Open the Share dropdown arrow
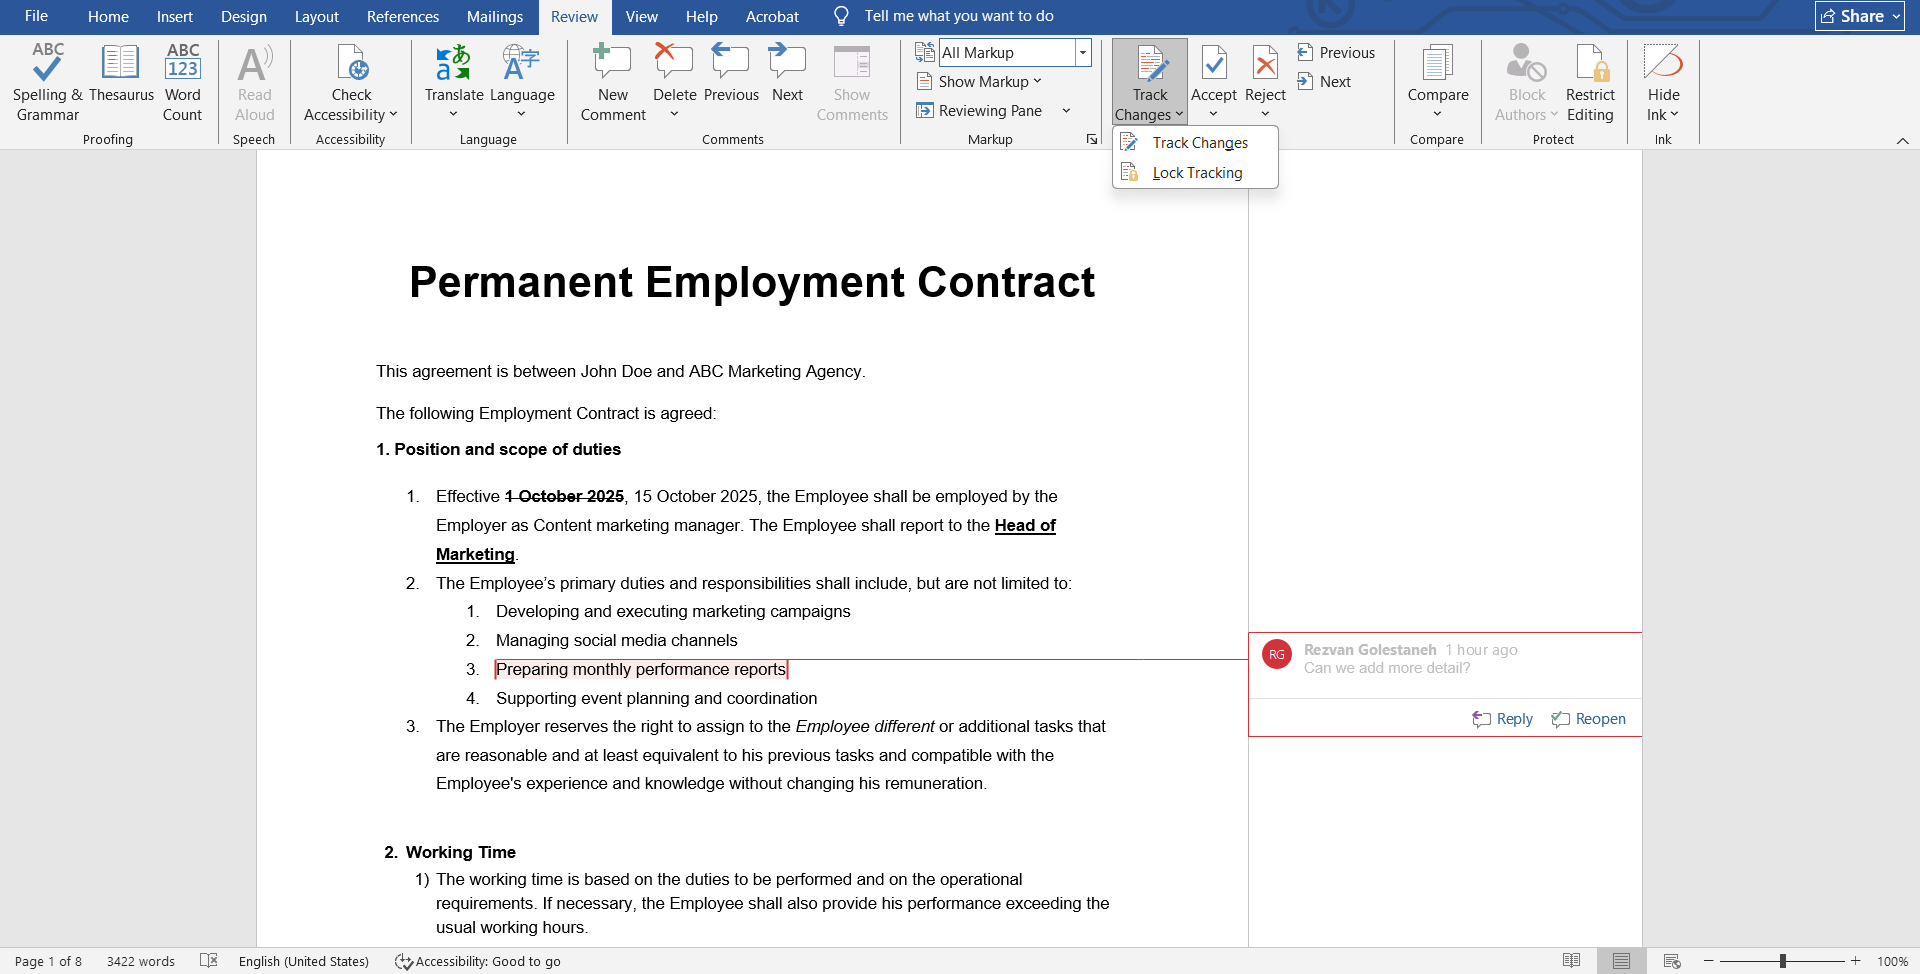The image size is (1920, 974). point(1896,16)
